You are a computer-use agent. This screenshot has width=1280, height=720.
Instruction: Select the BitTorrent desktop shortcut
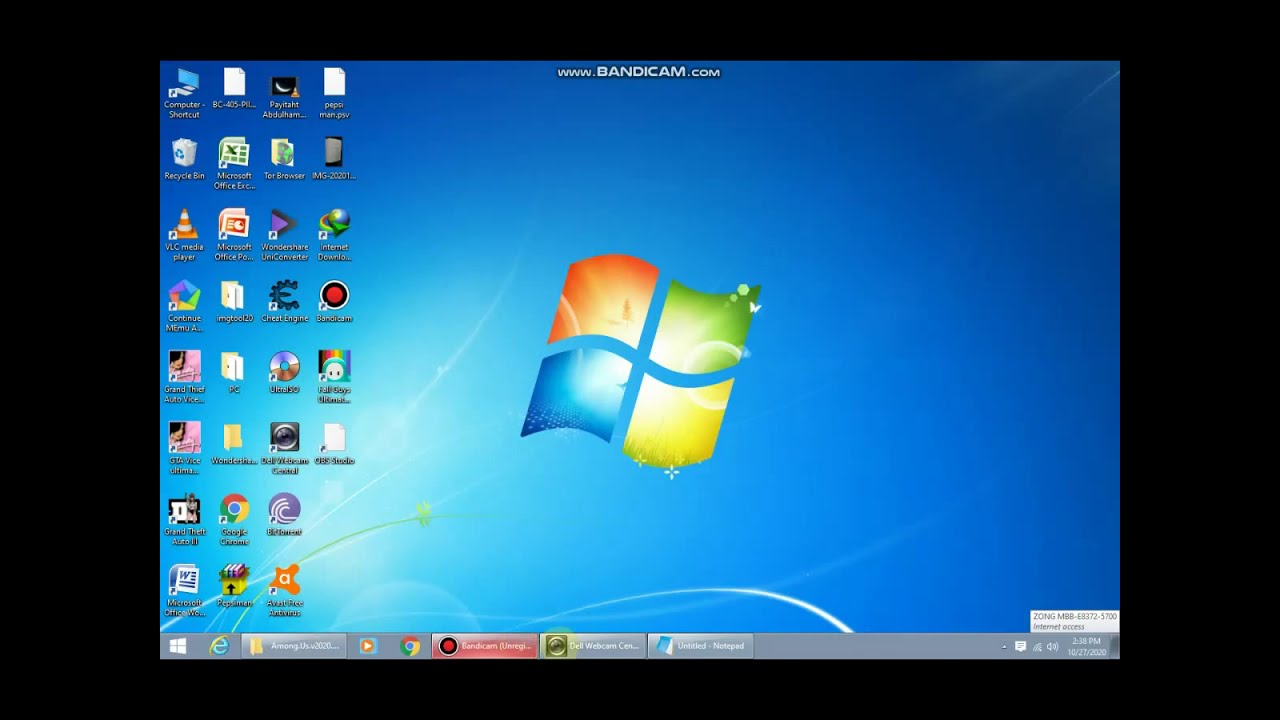(x=284, y=515)
